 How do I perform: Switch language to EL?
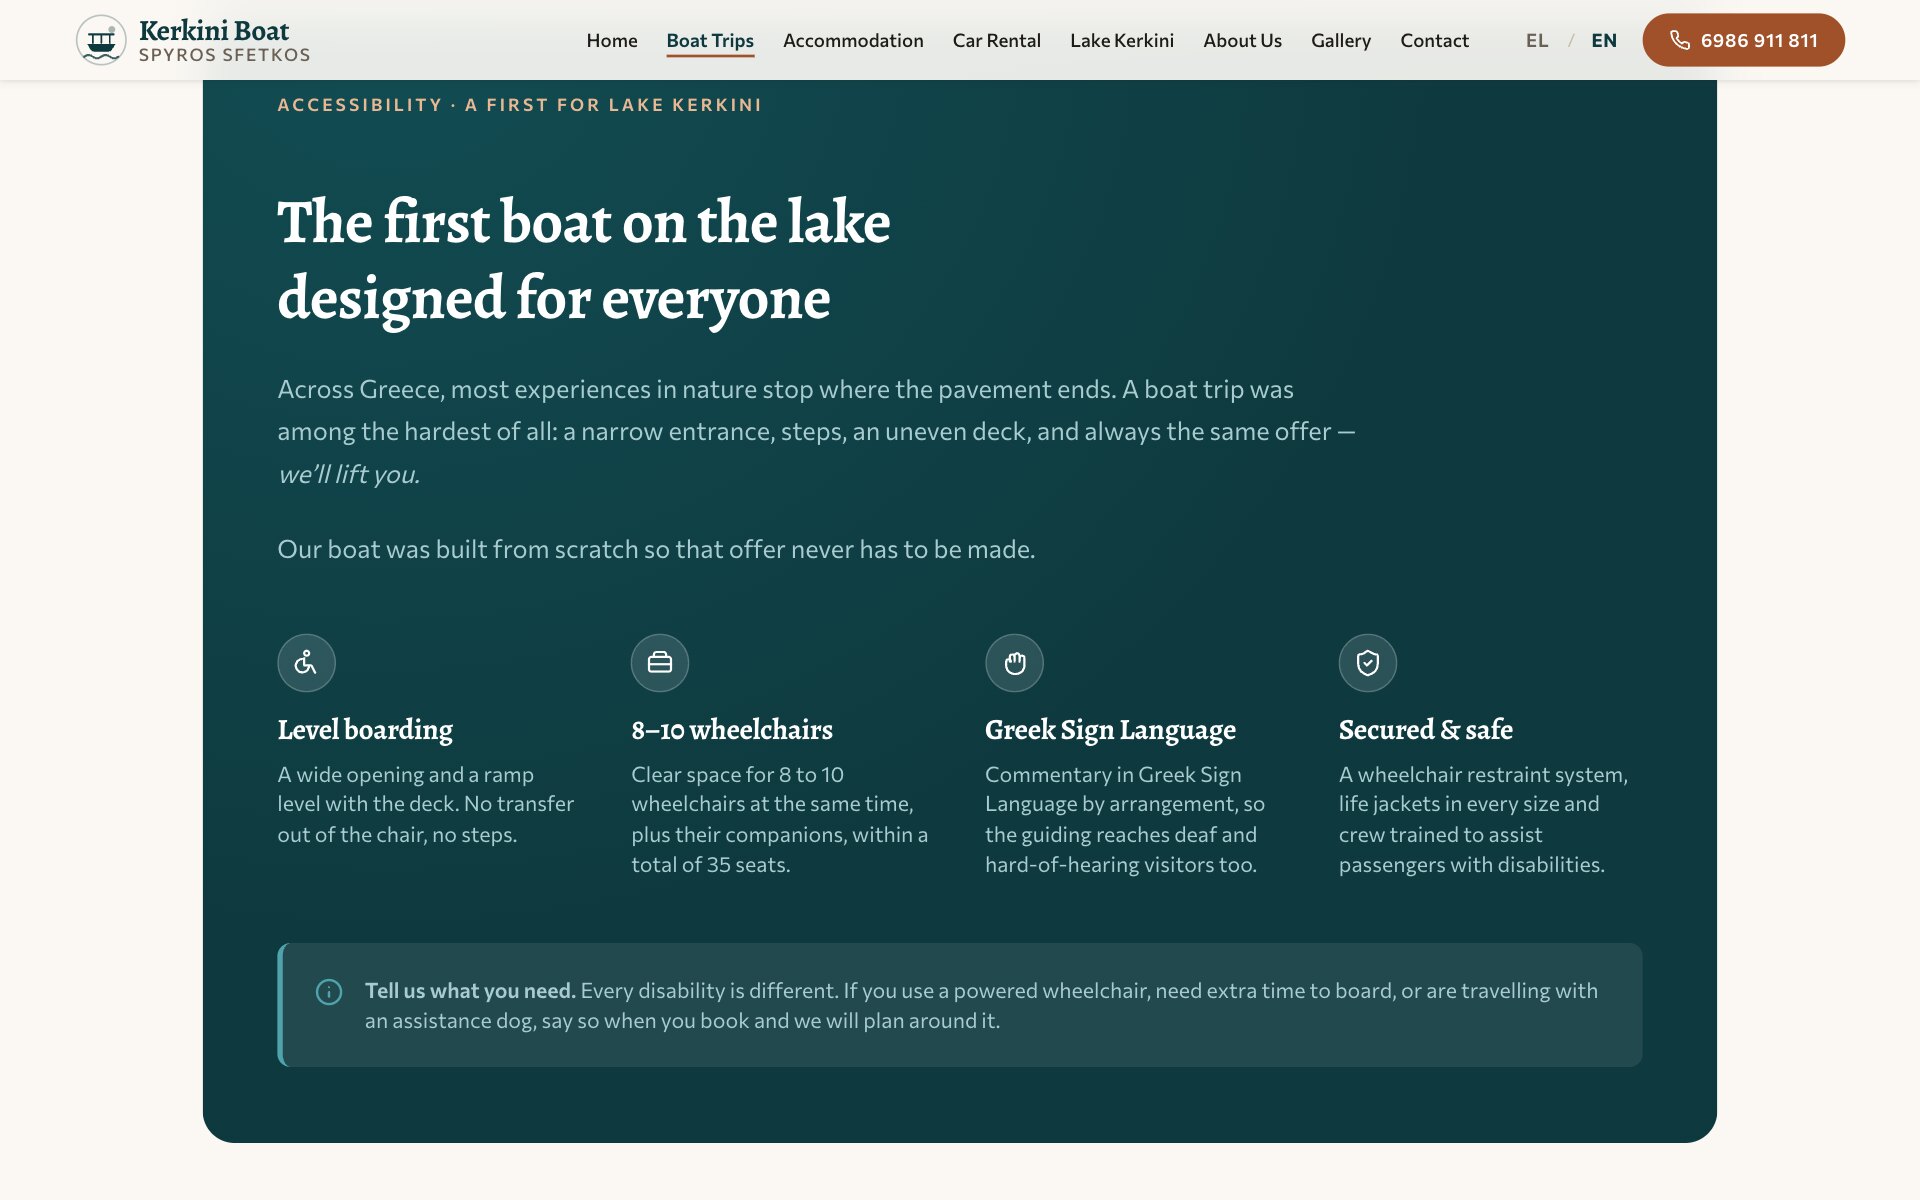click(1537, 40)
